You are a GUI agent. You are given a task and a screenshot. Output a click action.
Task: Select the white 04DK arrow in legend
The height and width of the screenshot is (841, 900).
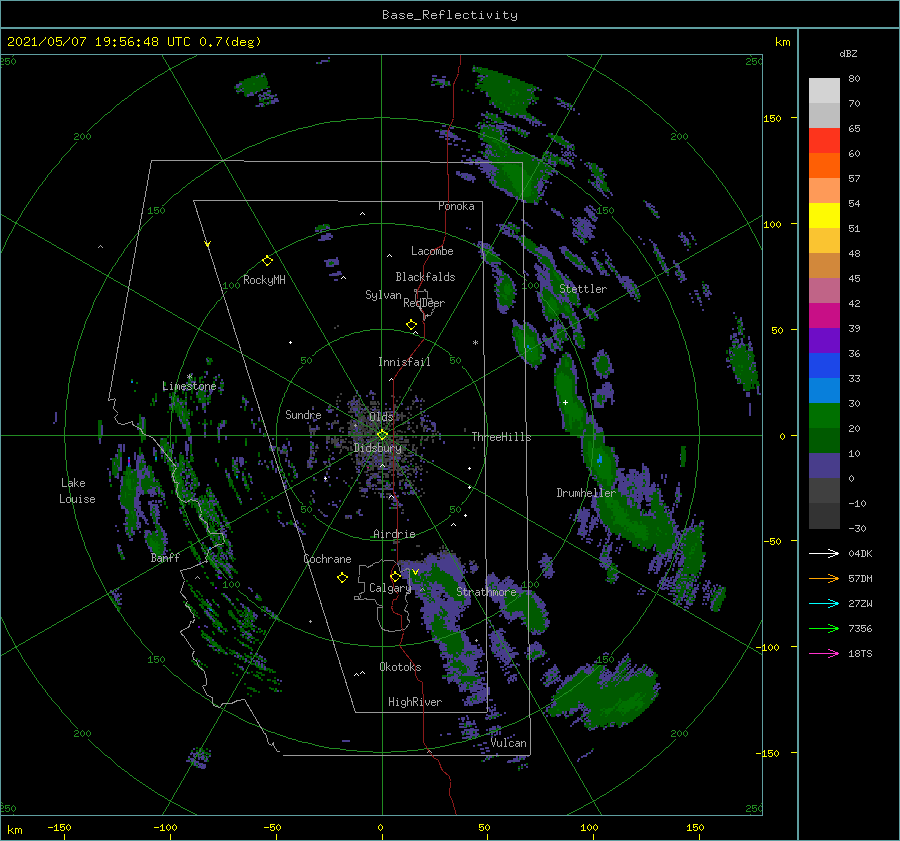pyautogui.click(x=824, y=553)
